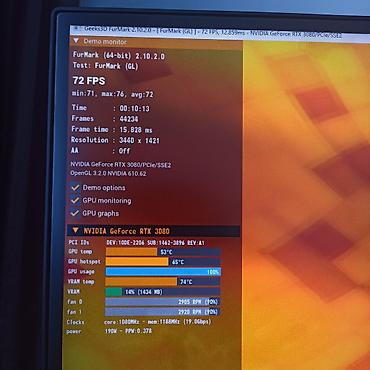Uncheck the GPU graphs checkbox

75,213
